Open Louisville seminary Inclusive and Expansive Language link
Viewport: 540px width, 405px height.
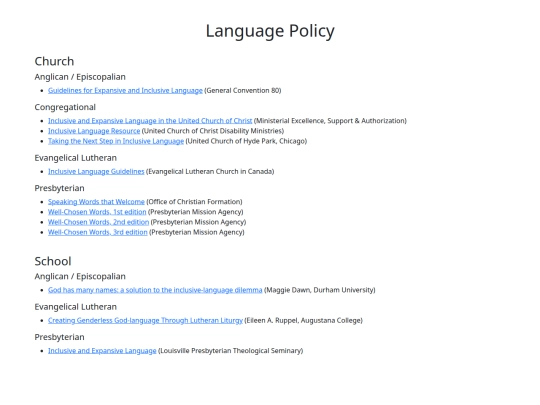[x=102, y=351]
